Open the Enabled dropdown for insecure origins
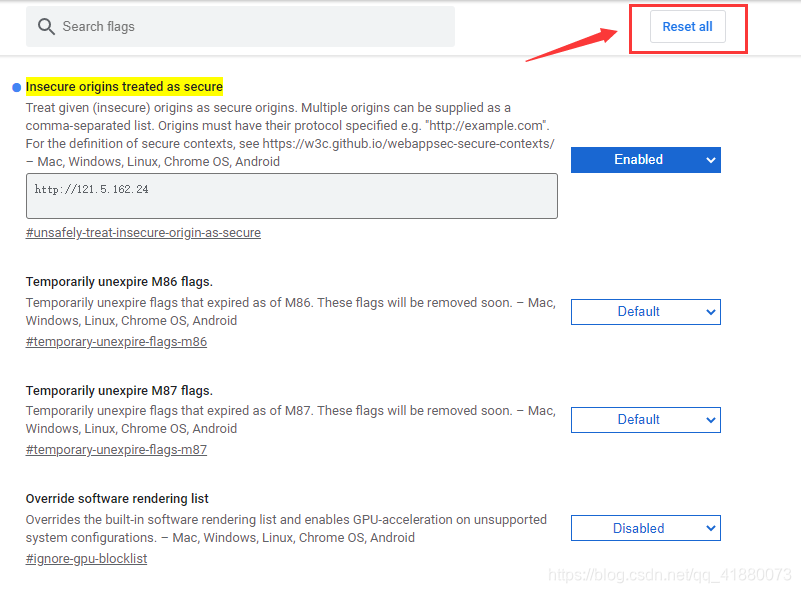The width and height of the screenshot is (801, 593). click(646, 160)
